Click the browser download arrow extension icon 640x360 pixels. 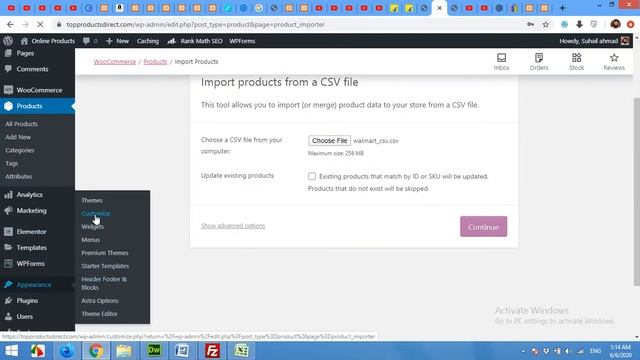click(x=579, y=24)
